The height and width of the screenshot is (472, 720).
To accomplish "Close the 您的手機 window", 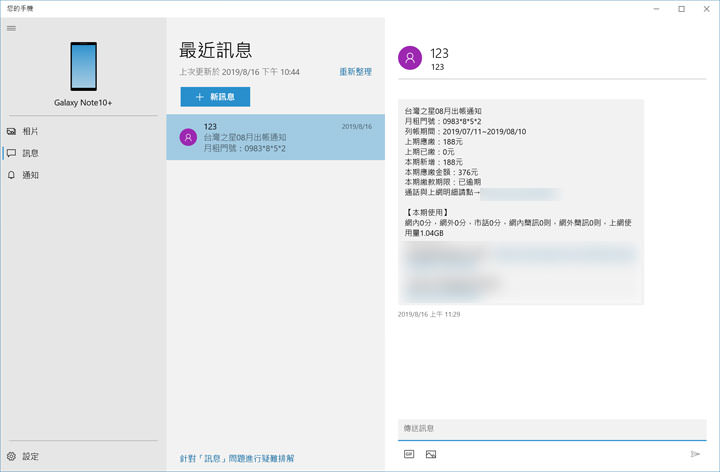I will pos(707,9).
